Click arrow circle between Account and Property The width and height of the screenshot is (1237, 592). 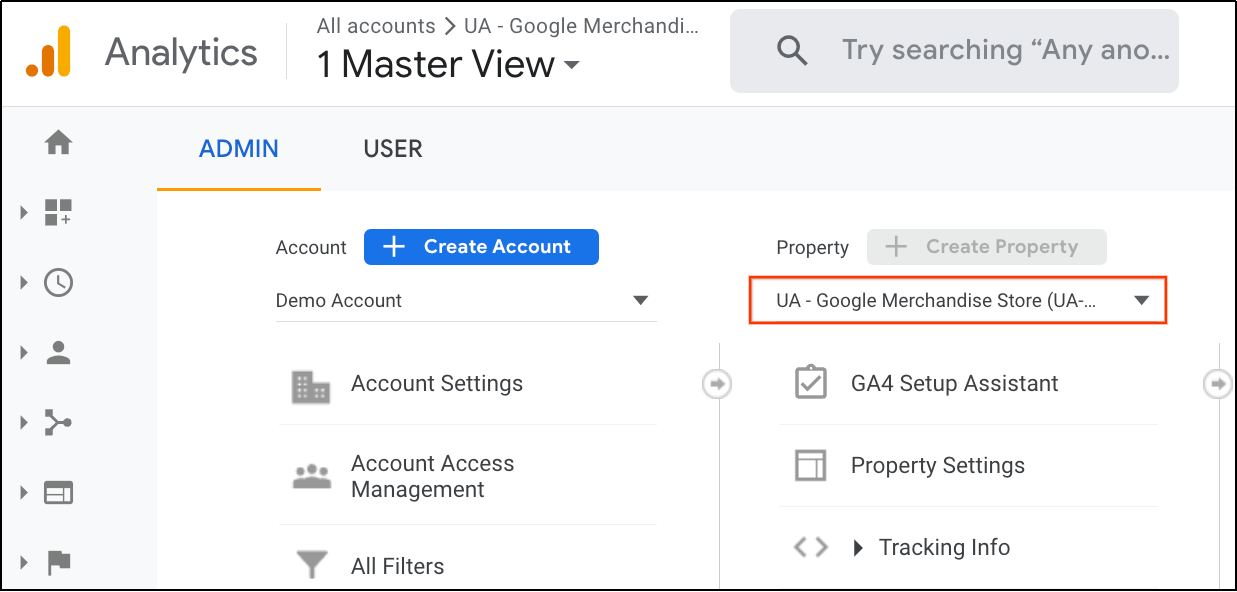[717, 383]
